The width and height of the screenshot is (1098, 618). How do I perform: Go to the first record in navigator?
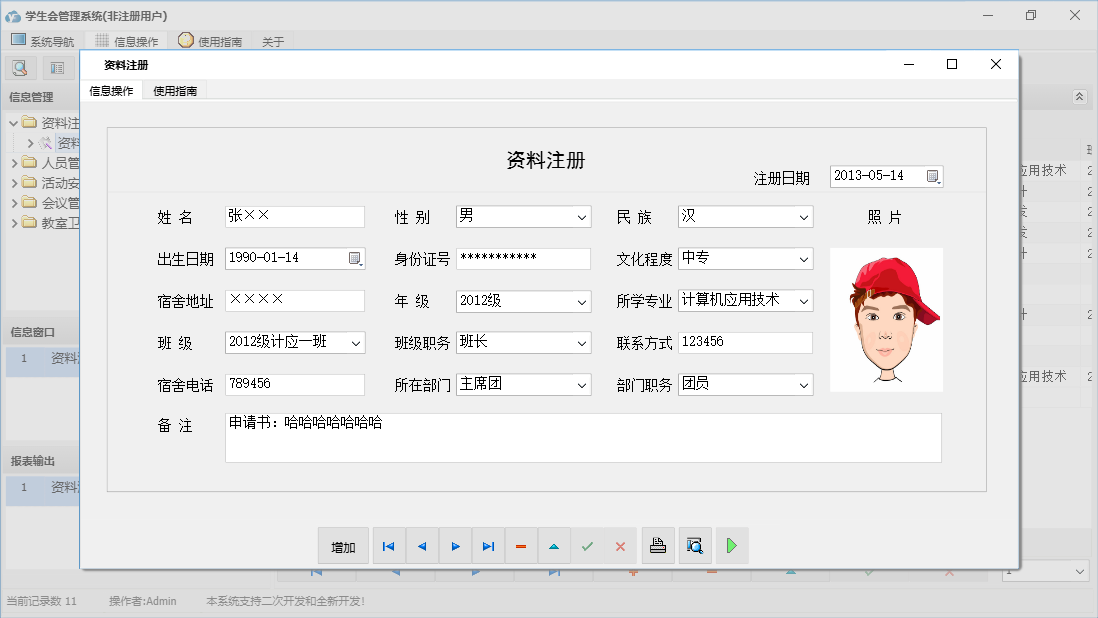[x=389, y=546]
